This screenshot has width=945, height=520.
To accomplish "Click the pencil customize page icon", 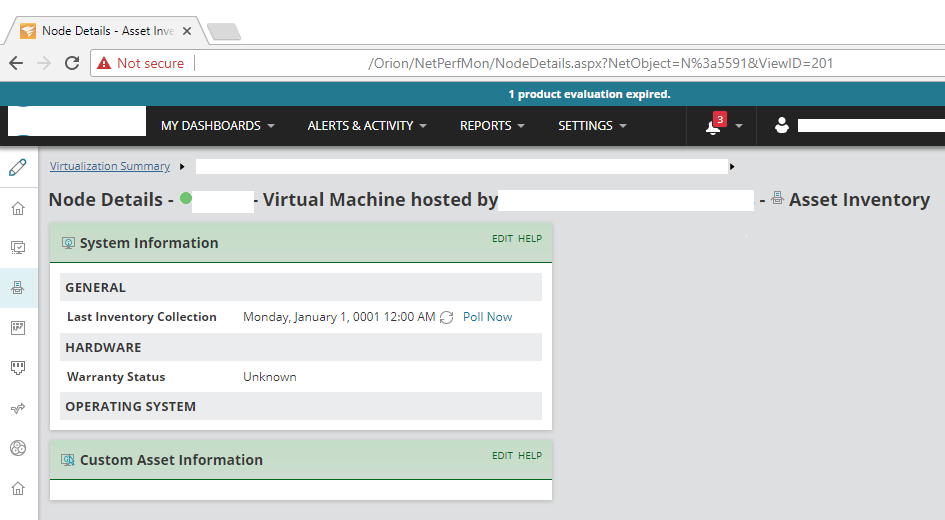I will tap(18, 167).
